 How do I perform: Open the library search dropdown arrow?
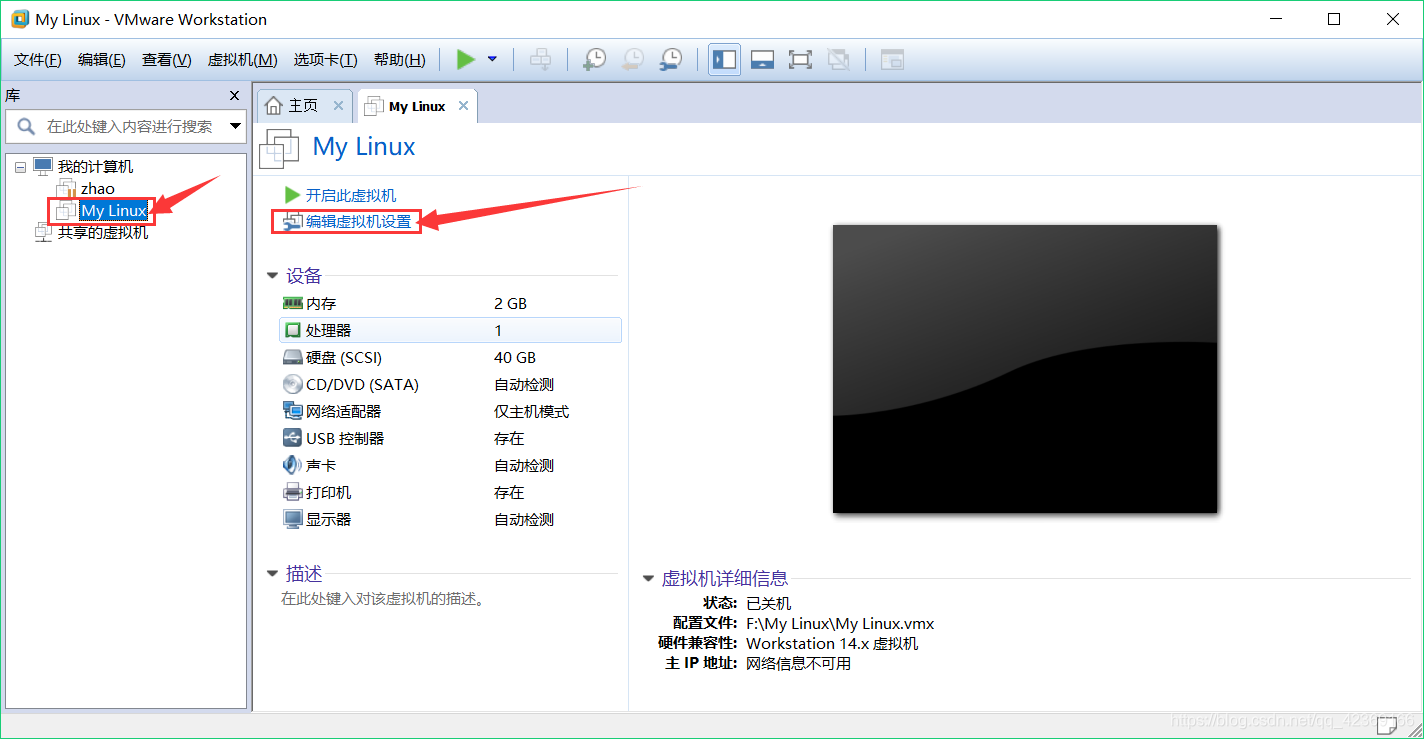pos(236,127)
